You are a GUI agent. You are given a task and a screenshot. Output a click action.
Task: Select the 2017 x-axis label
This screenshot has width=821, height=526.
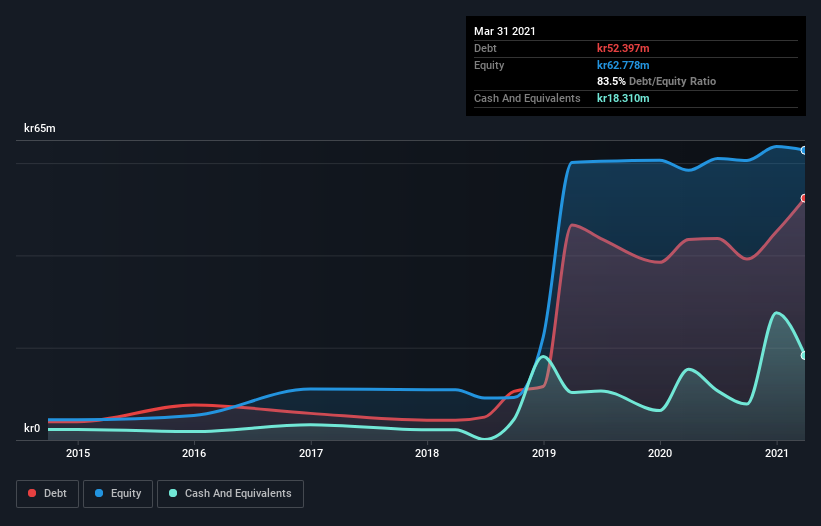(311, 453)
